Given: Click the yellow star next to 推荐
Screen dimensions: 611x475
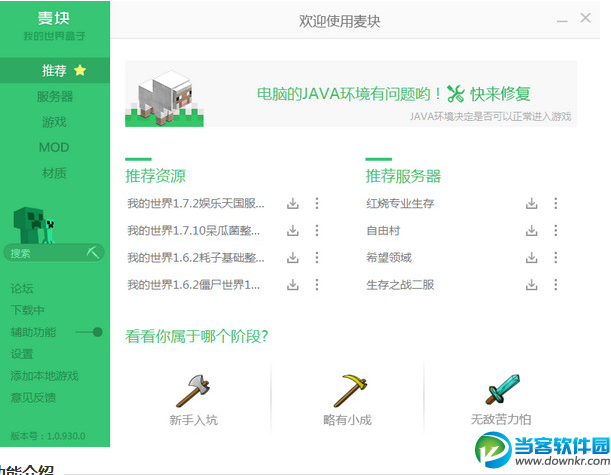Looking at the screenshot, I should pyautogui.click(x=80, y=71).
